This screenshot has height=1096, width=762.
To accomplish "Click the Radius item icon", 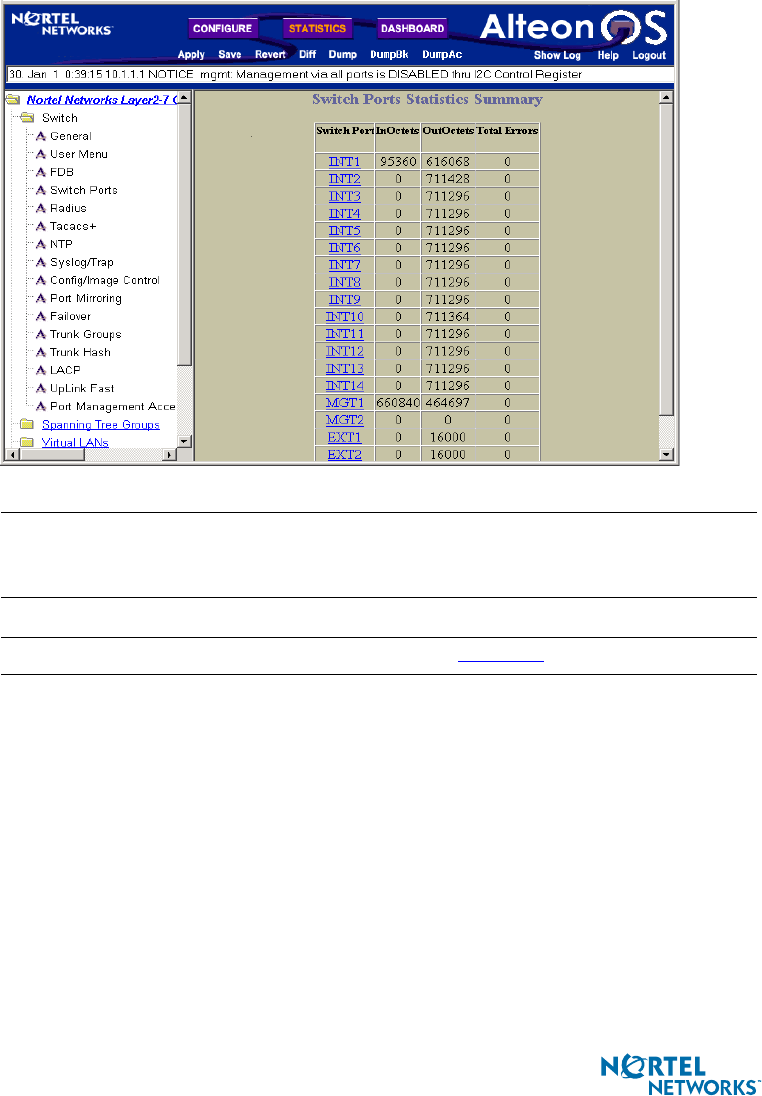I will pos(41,208).
